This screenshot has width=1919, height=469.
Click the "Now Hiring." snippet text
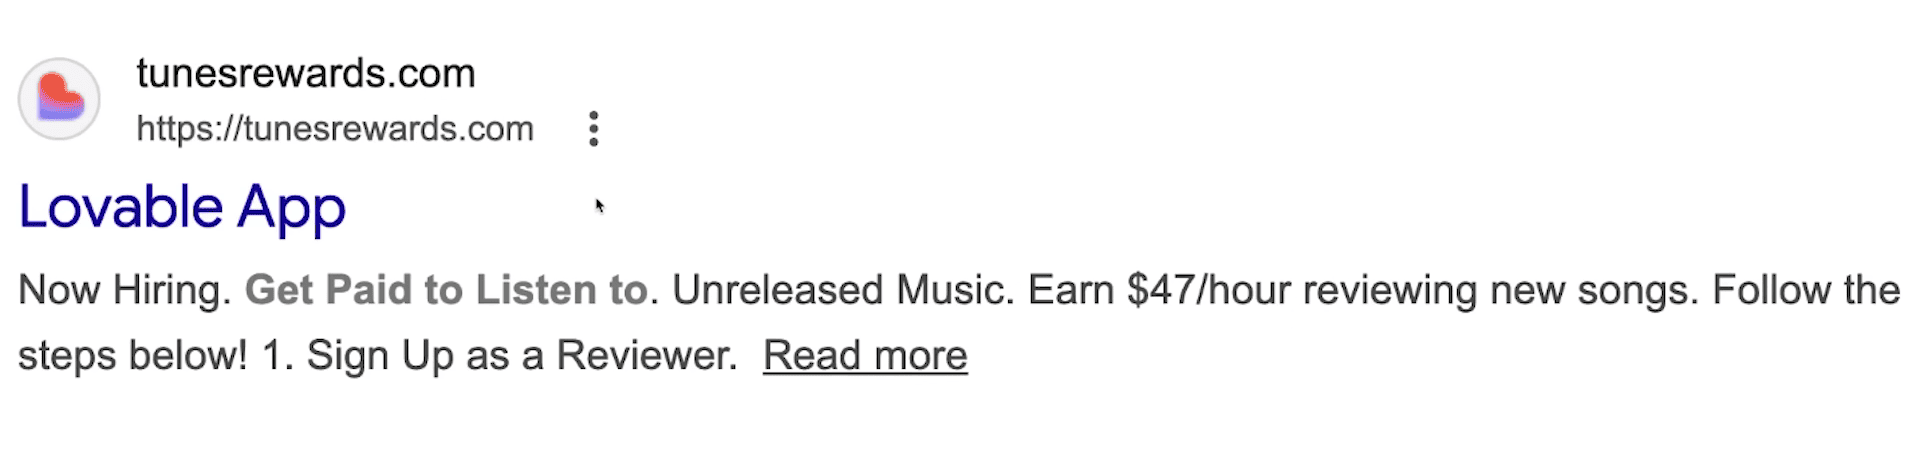point(125,290)
